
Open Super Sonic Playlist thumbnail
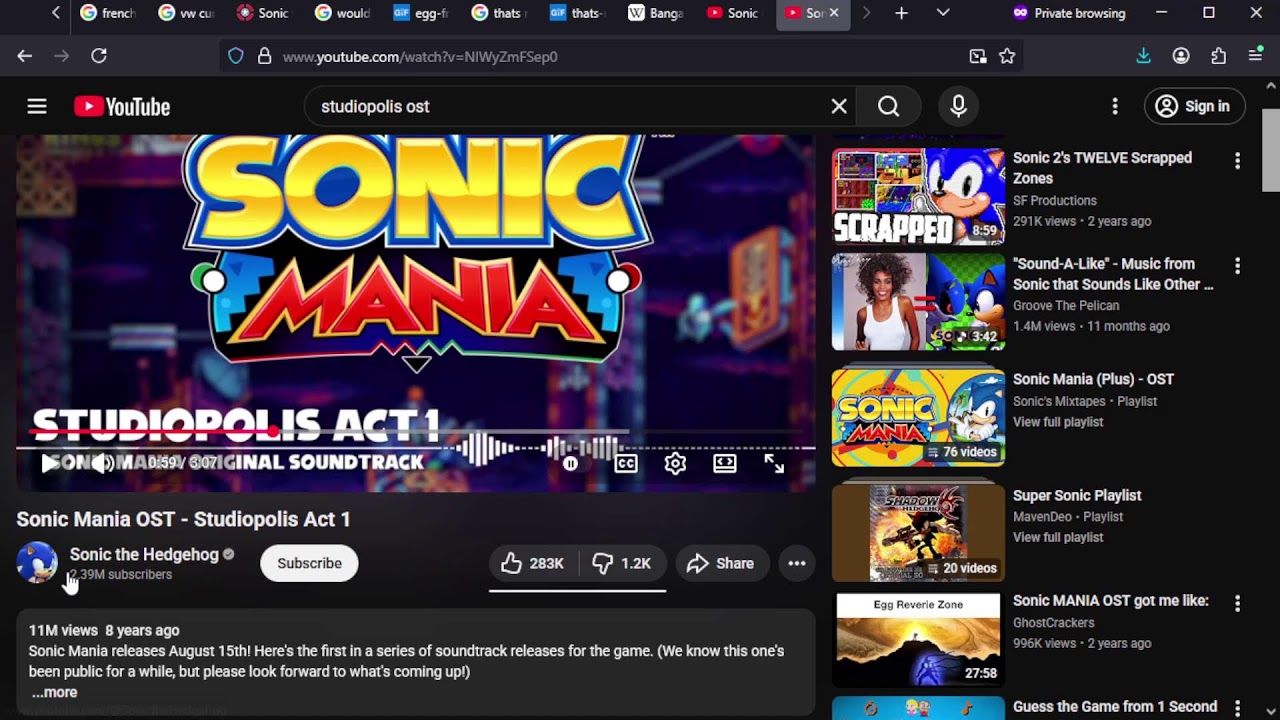pyautogui.click(x=918, y=533)
